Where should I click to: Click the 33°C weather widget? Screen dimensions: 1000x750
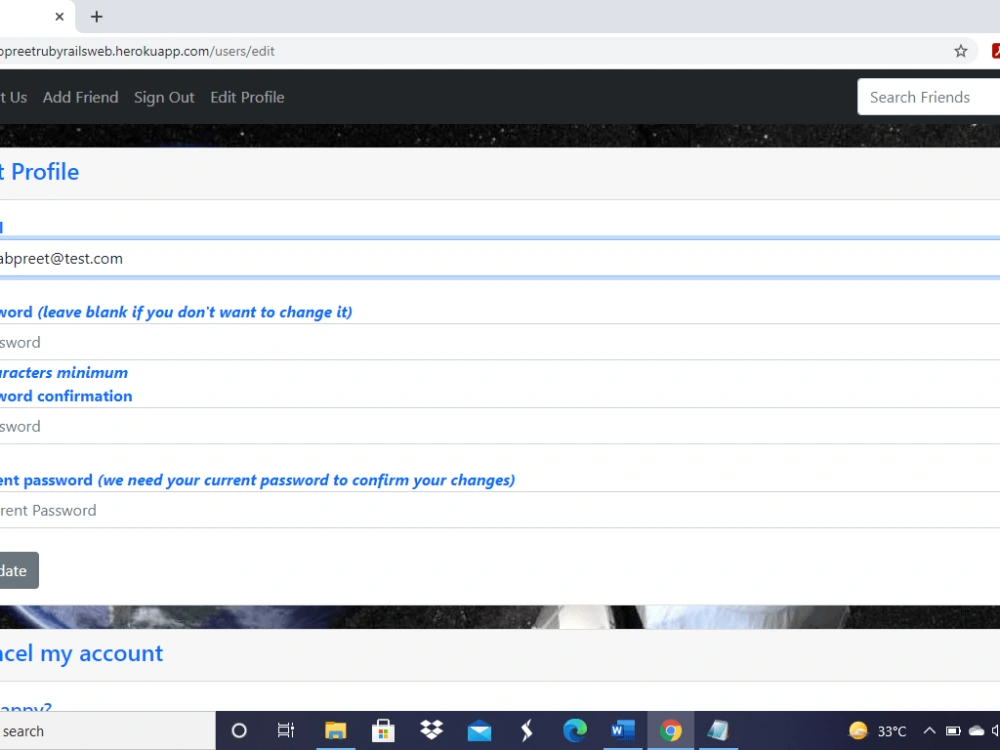[878, 731]
